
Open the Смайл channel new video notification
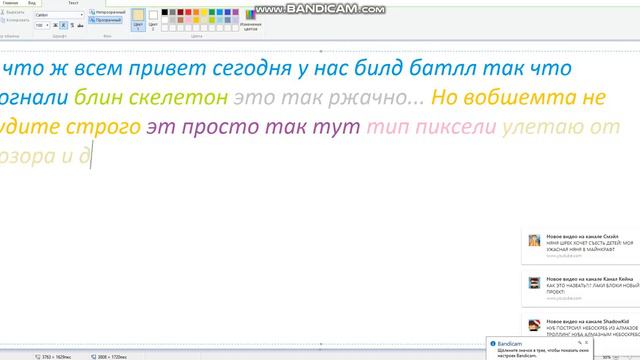pos(581,247)
